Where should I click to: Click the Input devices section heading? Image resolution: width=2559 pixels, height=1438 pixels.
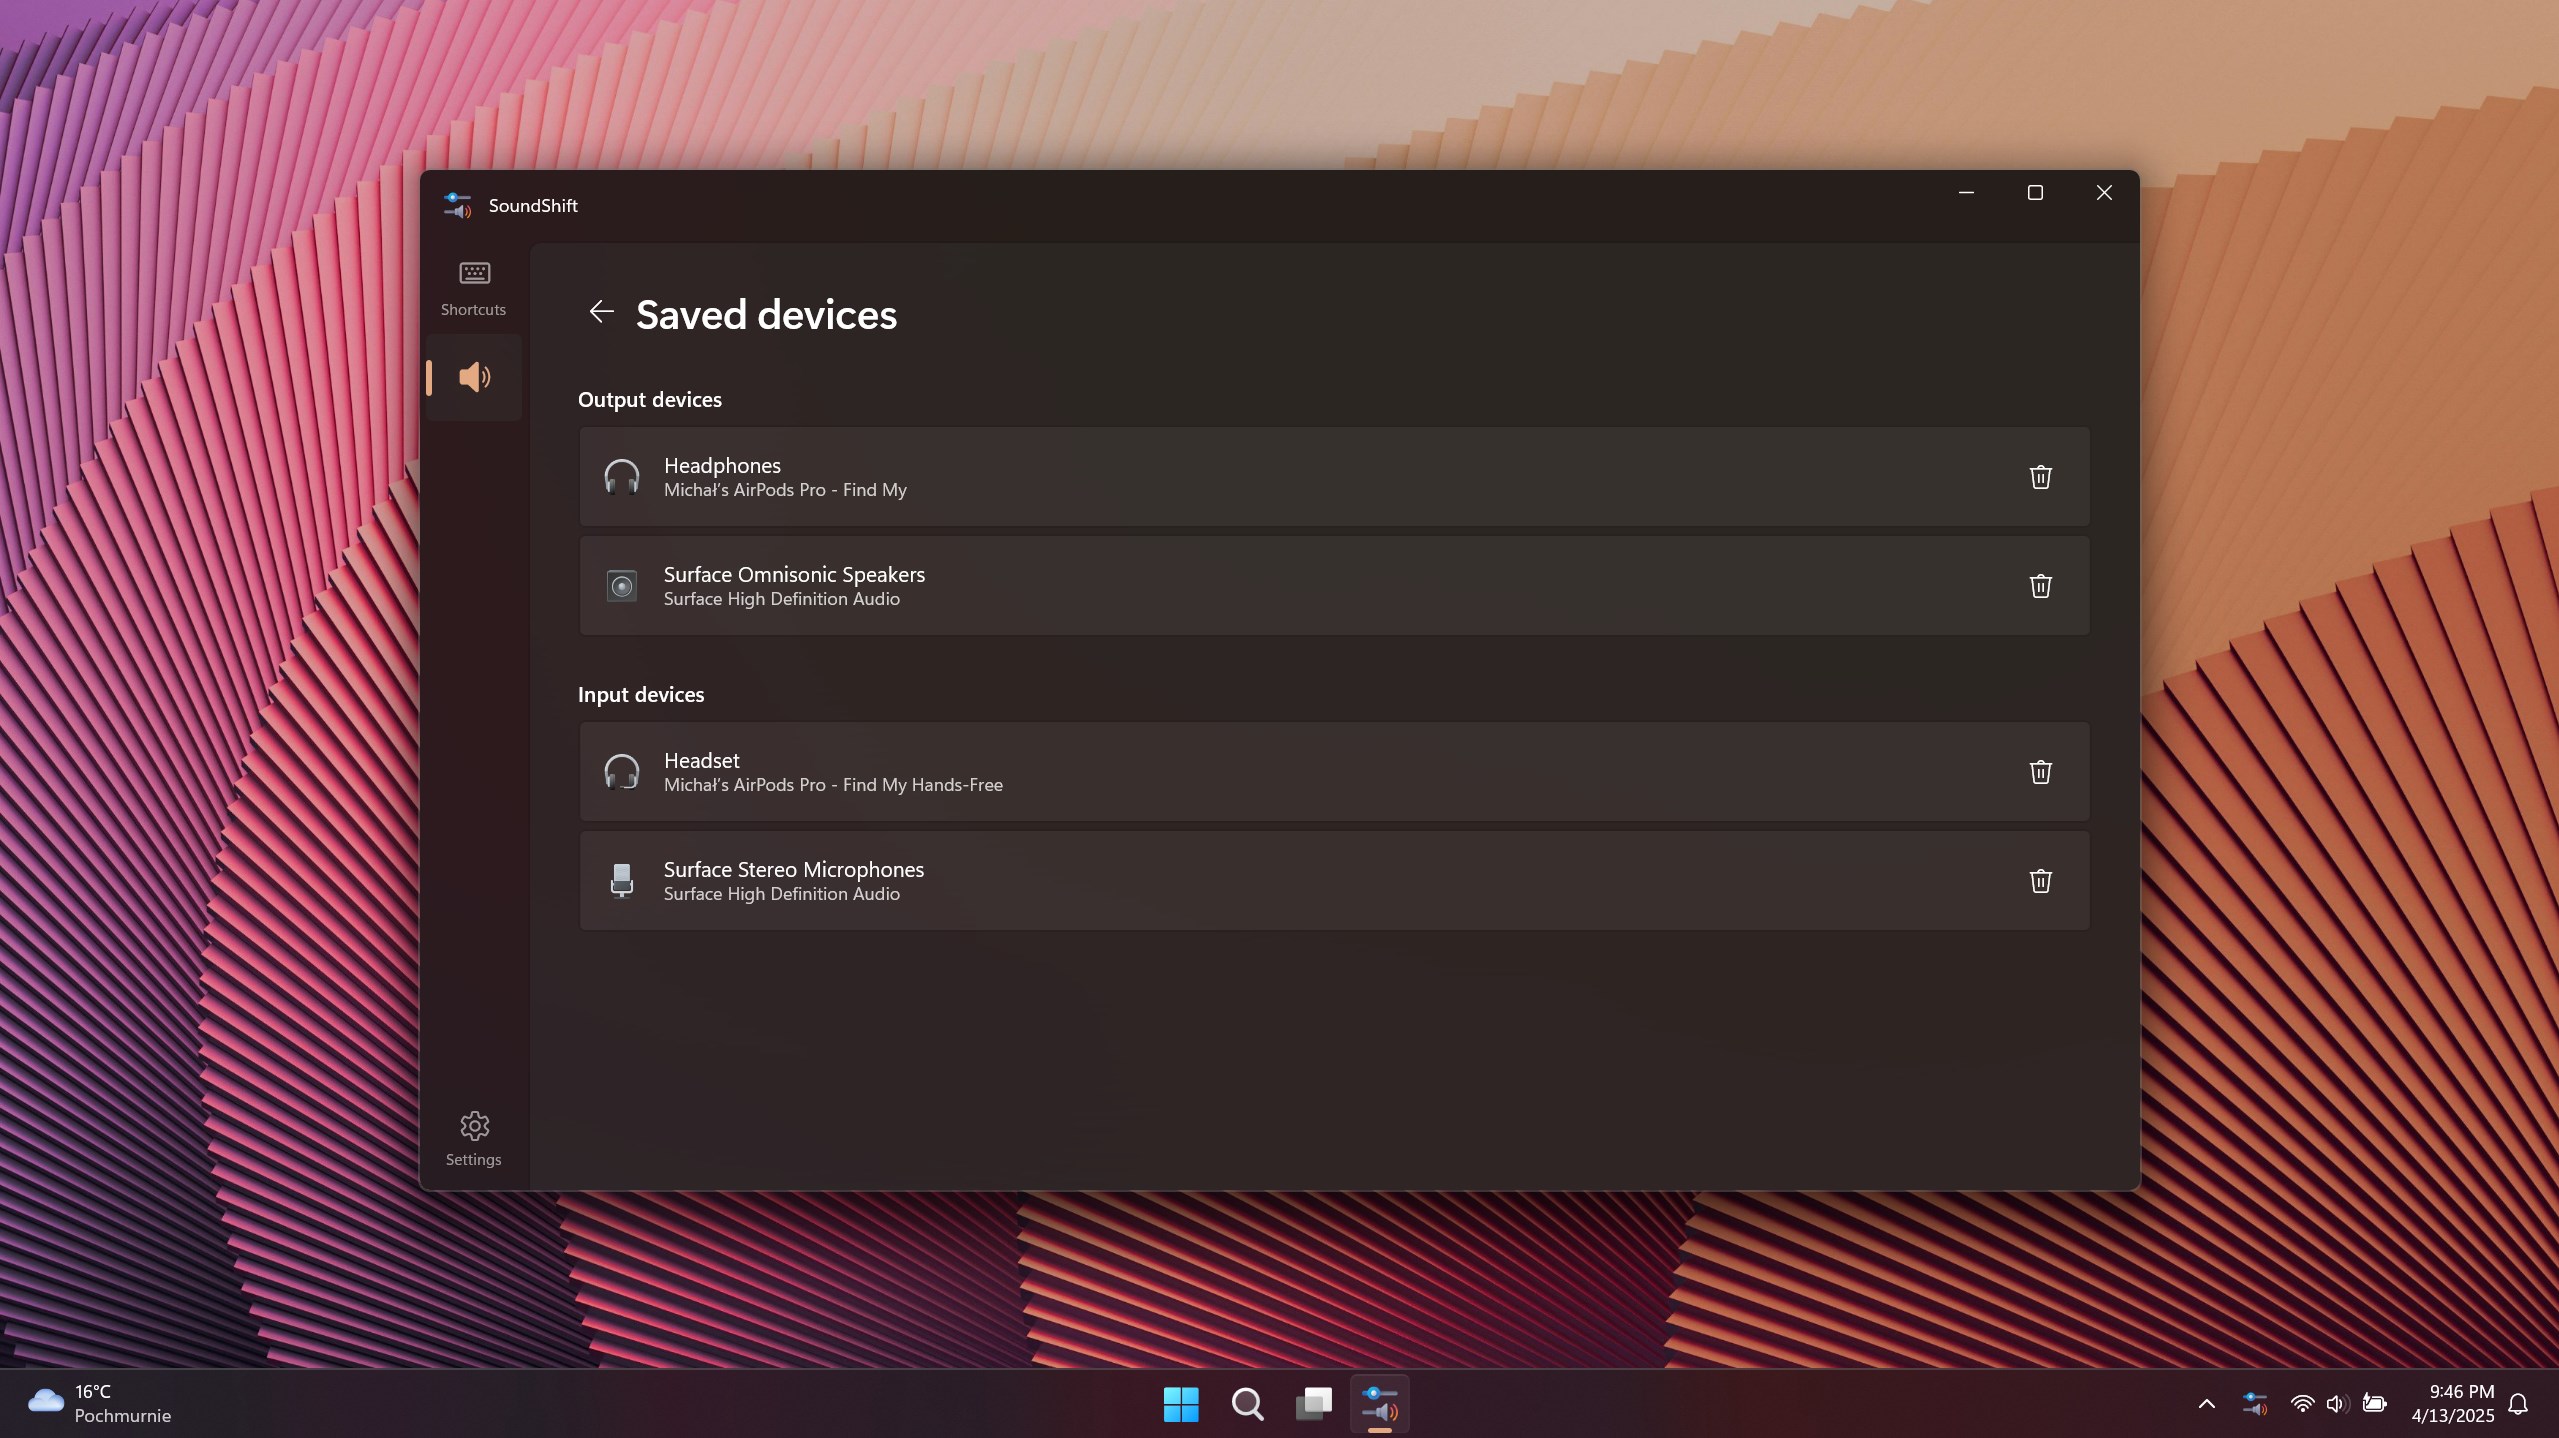(x=641, y=695)
